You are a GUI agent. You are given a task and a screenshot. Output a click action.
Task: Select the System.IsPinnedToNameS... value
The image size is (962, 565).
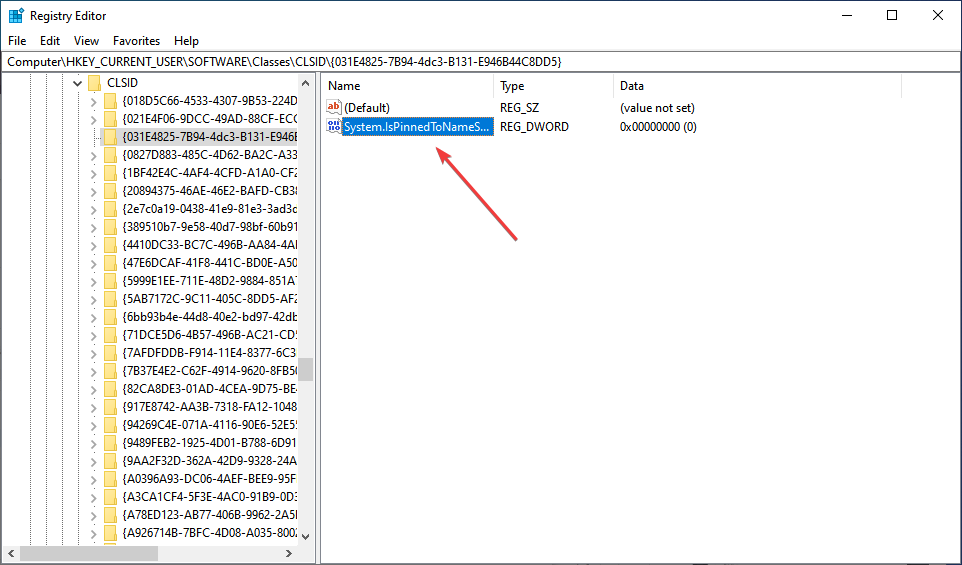pyautogui.click(x=417, y=127)
